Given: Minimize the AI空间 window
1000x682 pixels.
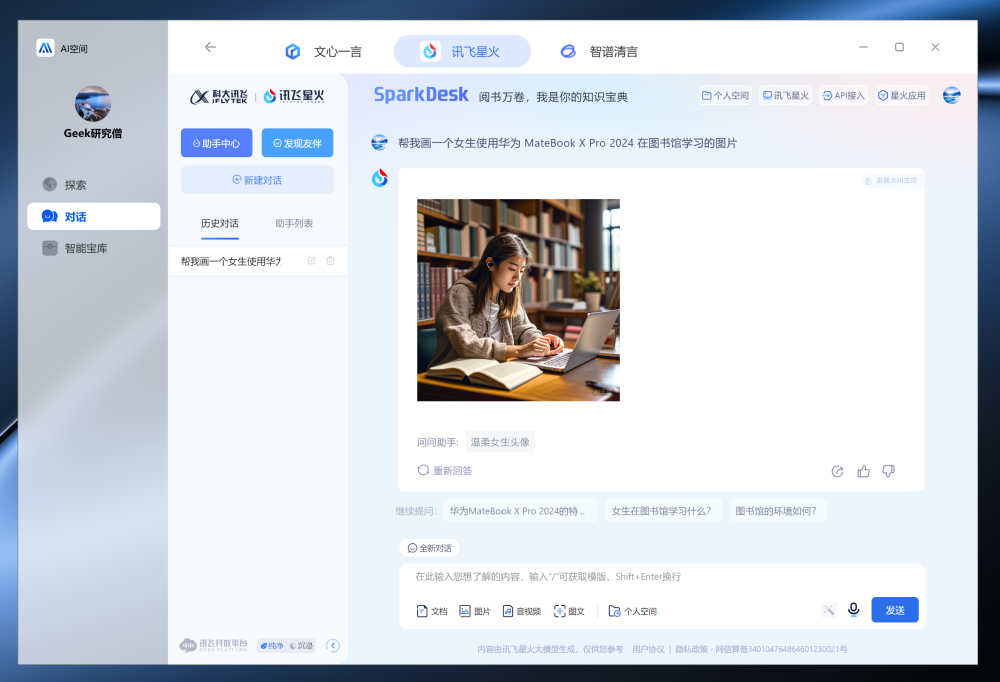Looking at the screenshot, I should (864, 47).
